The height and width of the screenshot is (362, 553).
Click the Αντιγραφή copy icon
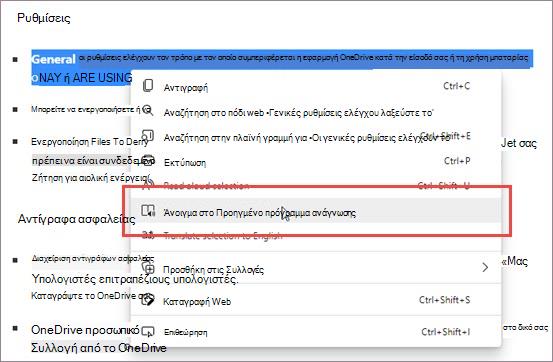coord(148,86)
